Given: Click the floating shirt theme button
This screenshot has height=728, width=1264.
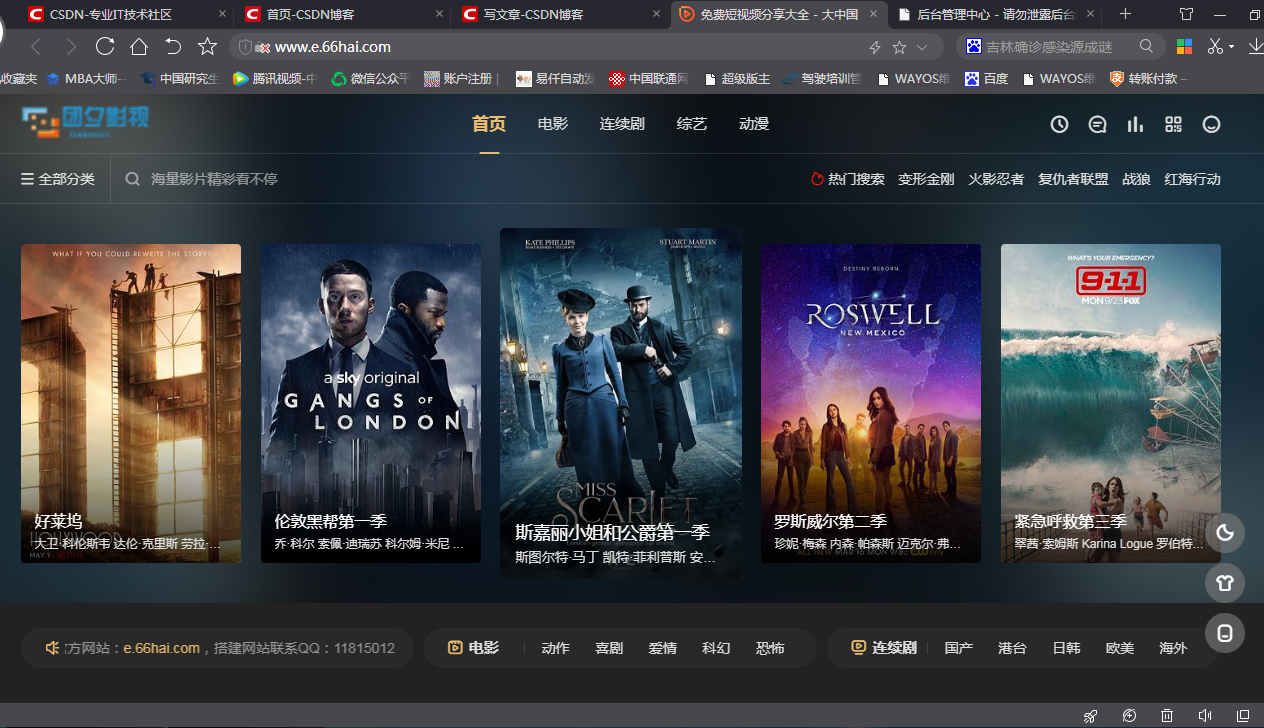Looking at the screenshot, I should click(x=1225, y=582).
